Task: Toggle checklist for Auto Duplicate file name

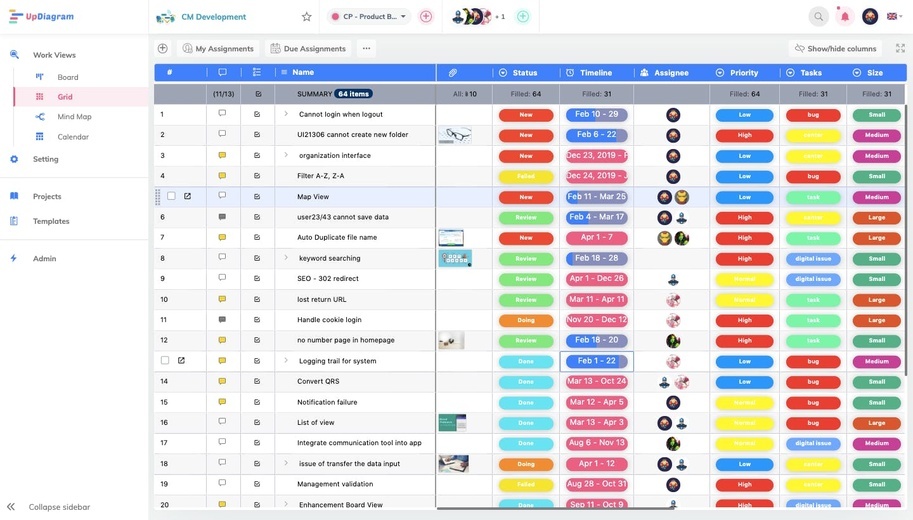Action: pyautogui.click(x=257, y=238)
